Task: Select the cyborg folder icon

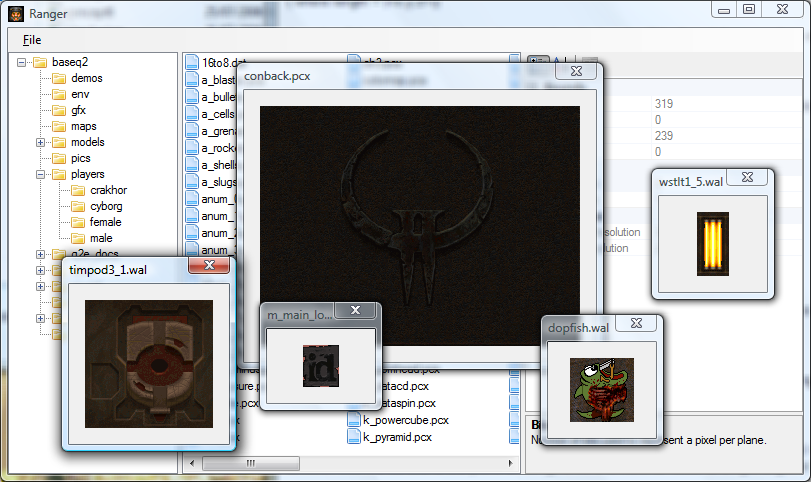Action: (78, 206)
